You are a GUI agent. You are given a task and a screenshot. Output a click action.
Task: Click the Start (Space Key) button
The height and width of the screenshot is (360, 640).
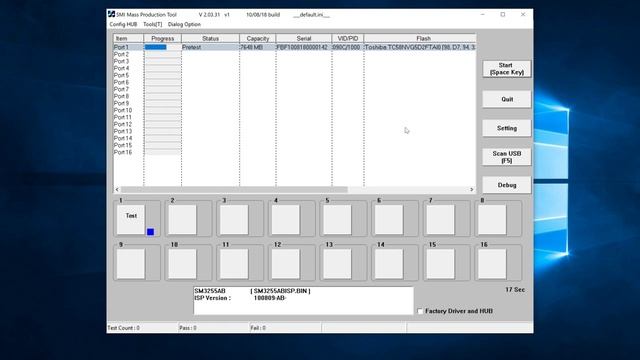[507, 69]
